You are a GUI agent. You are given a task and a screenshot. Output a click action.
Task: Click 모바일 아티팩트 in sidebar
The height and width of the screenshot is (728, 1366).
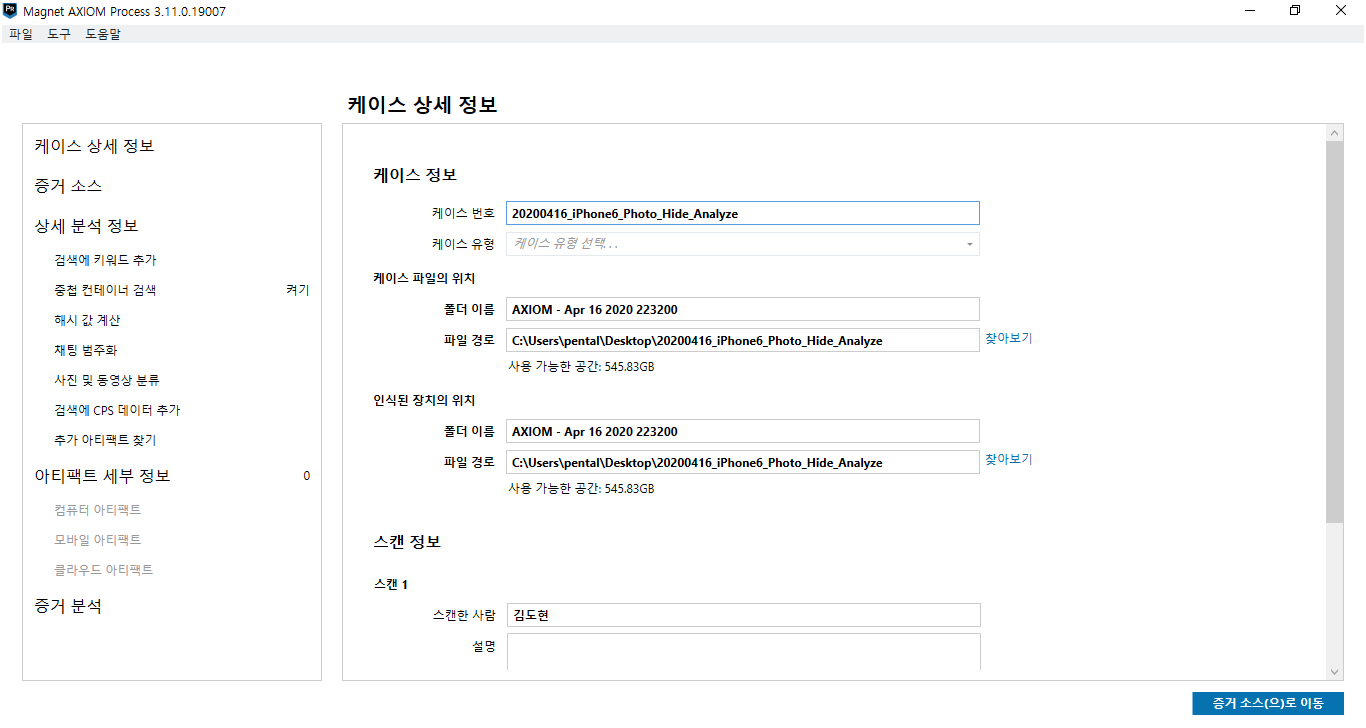(x=98, y=540)
